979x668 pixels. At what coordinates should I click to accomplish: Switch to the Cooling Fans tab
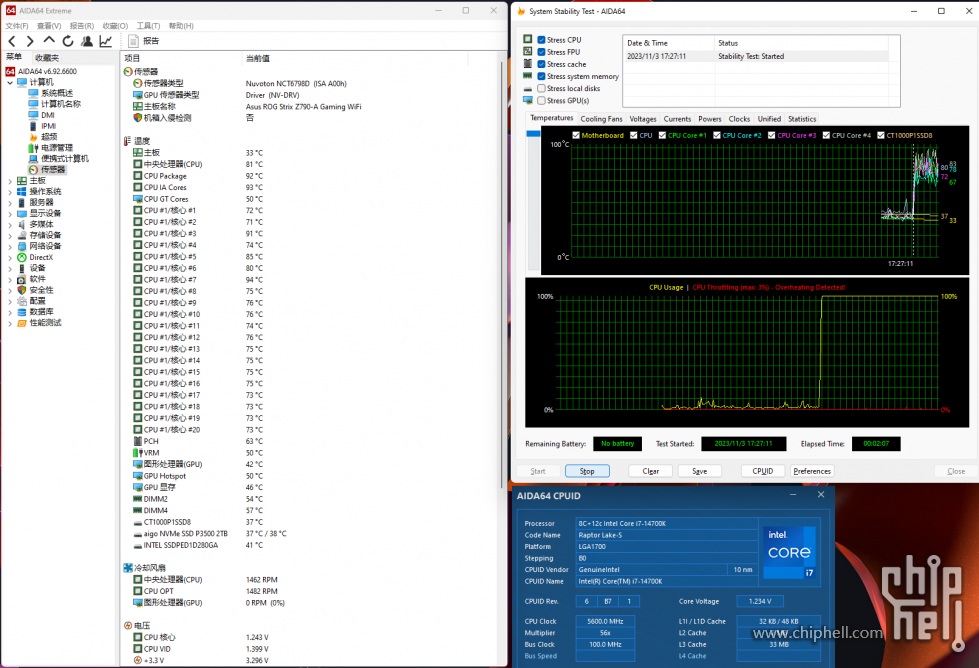(601, 119)
